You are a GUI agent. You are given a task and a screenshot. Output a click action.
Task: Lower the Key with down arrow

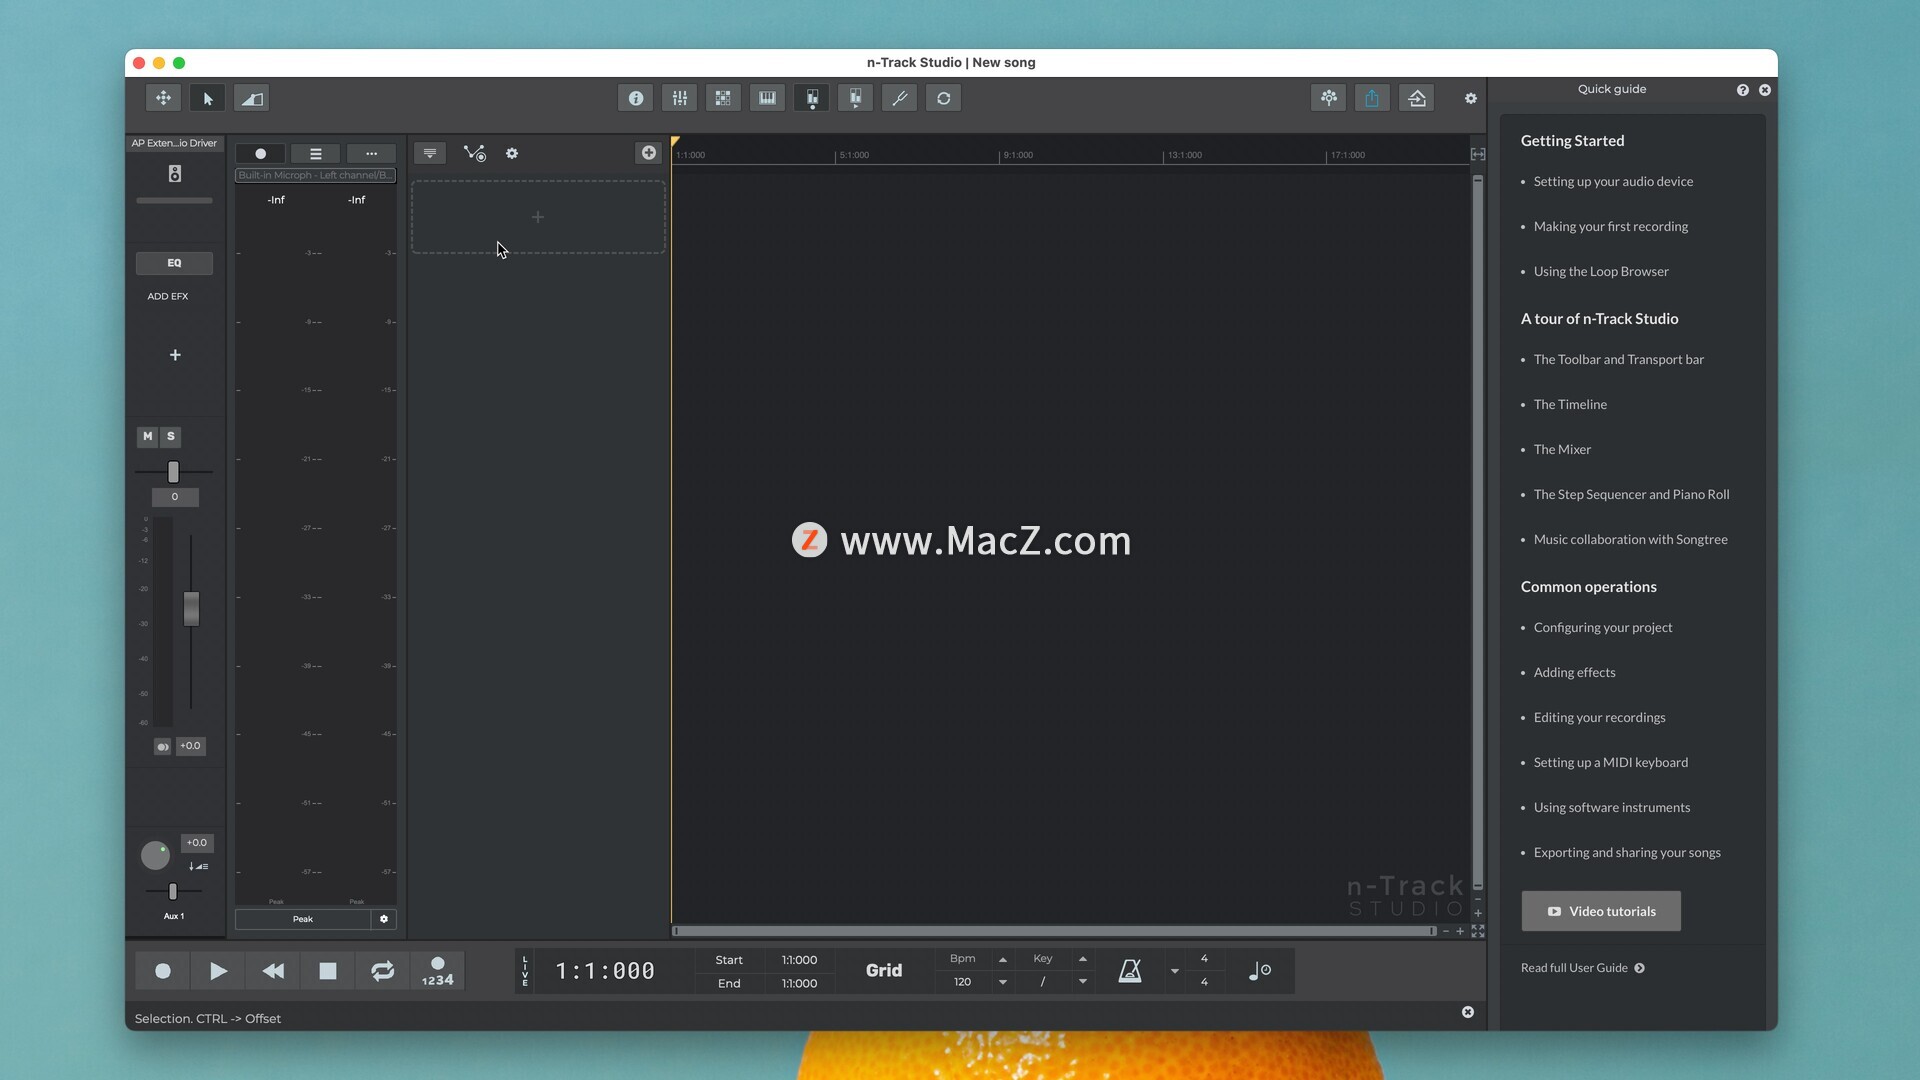pyautogui.click(x=1083, y=983)
